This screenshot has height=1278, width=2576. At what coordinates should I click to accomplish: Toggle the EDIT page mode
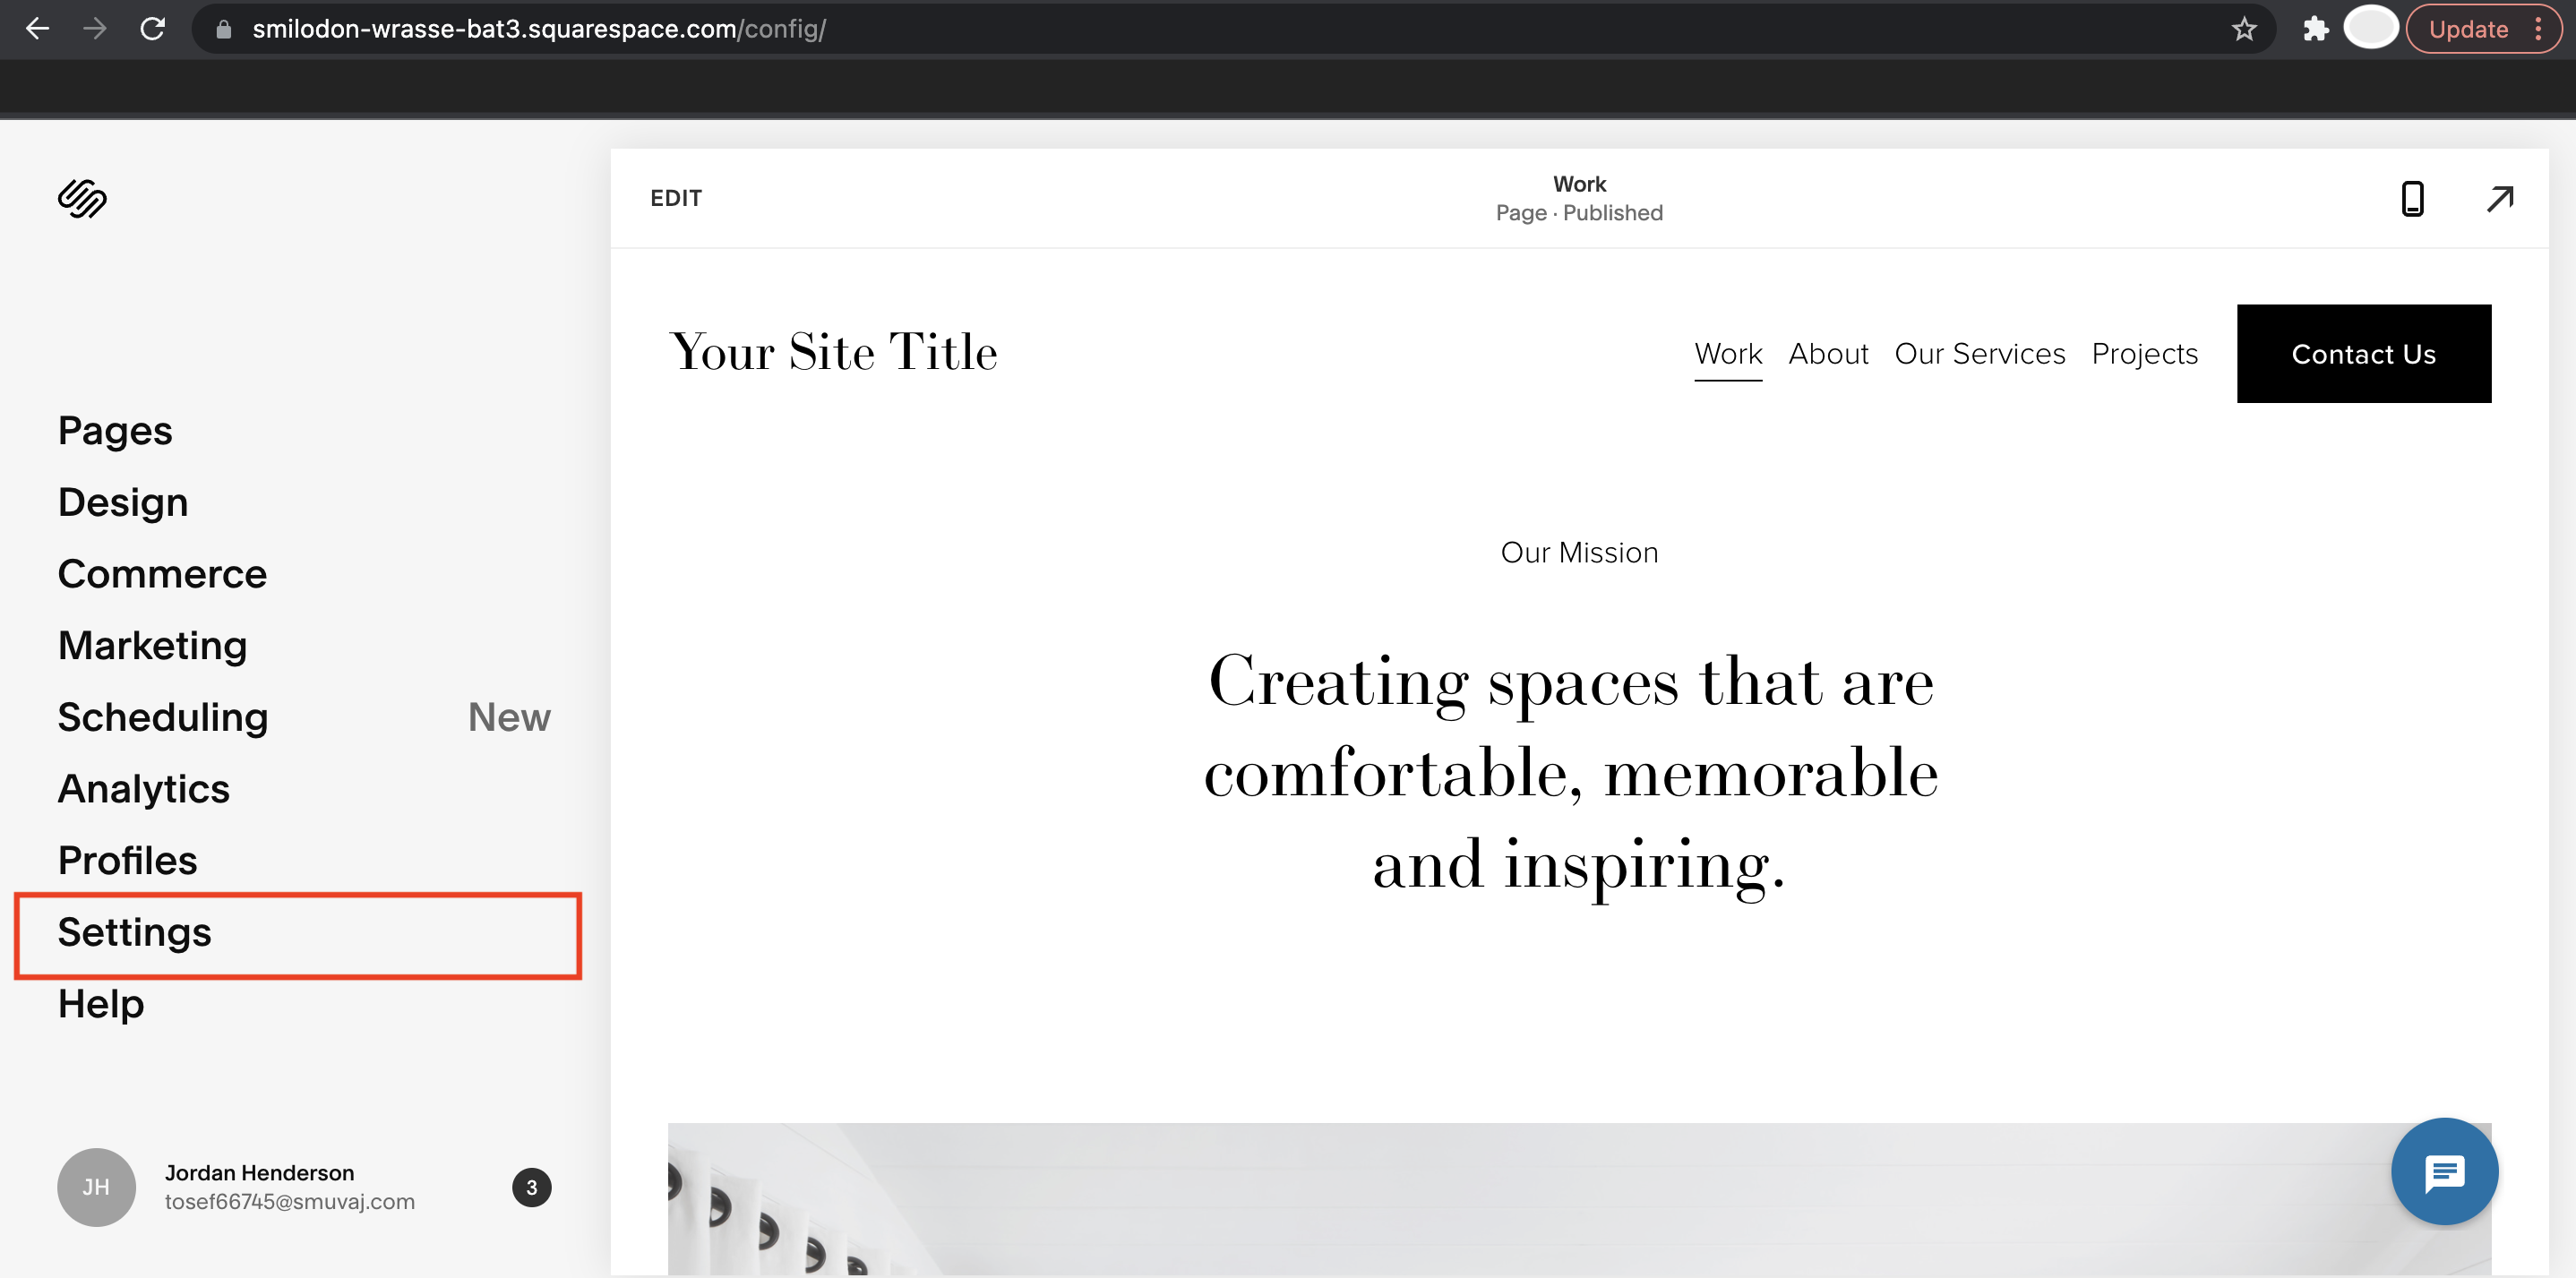click(675, 195)
